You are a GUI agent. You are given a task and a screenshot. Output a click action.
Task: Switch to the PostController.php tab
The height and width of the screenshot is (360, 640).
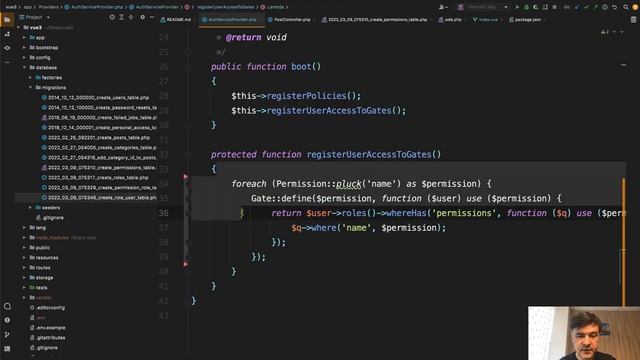[289, 20]
